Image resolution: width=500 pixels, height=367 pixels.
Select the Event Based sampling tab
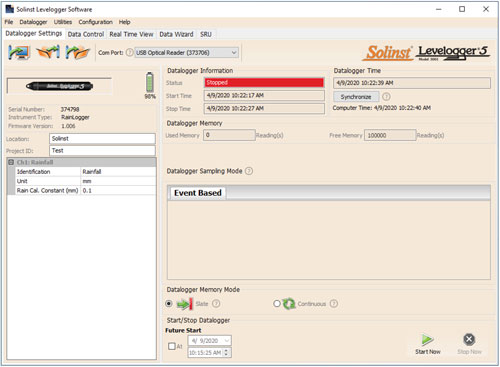[x=198, y=193]
